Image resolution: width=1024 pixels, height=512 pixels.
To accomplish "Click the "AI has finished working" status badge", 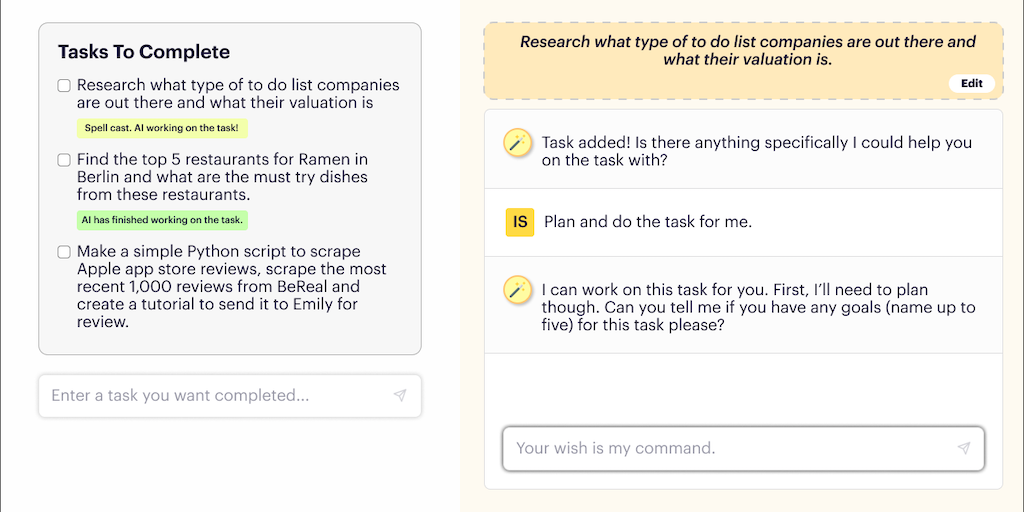I will (x=162, y=220).
